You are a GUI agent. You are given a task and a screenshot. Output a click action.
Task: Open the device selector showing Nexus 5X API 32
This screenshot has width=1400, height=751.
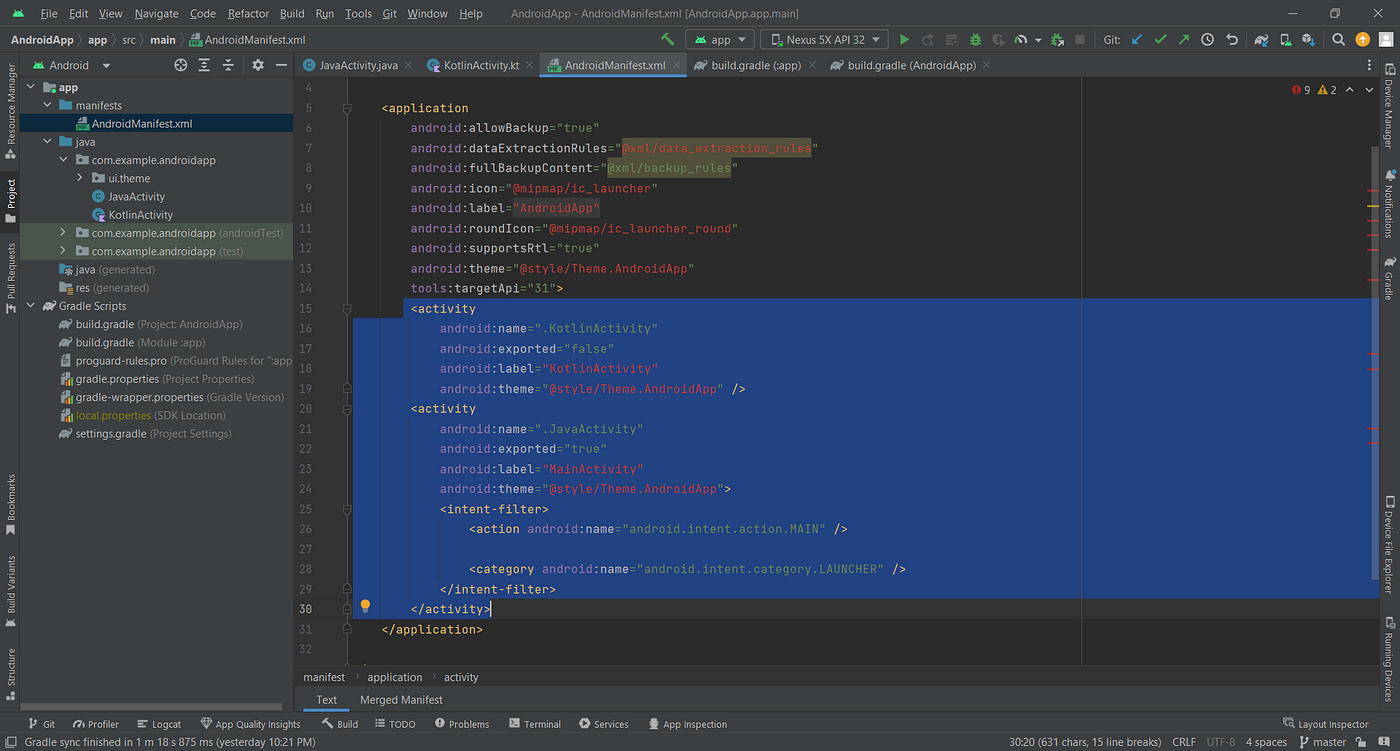823,39
